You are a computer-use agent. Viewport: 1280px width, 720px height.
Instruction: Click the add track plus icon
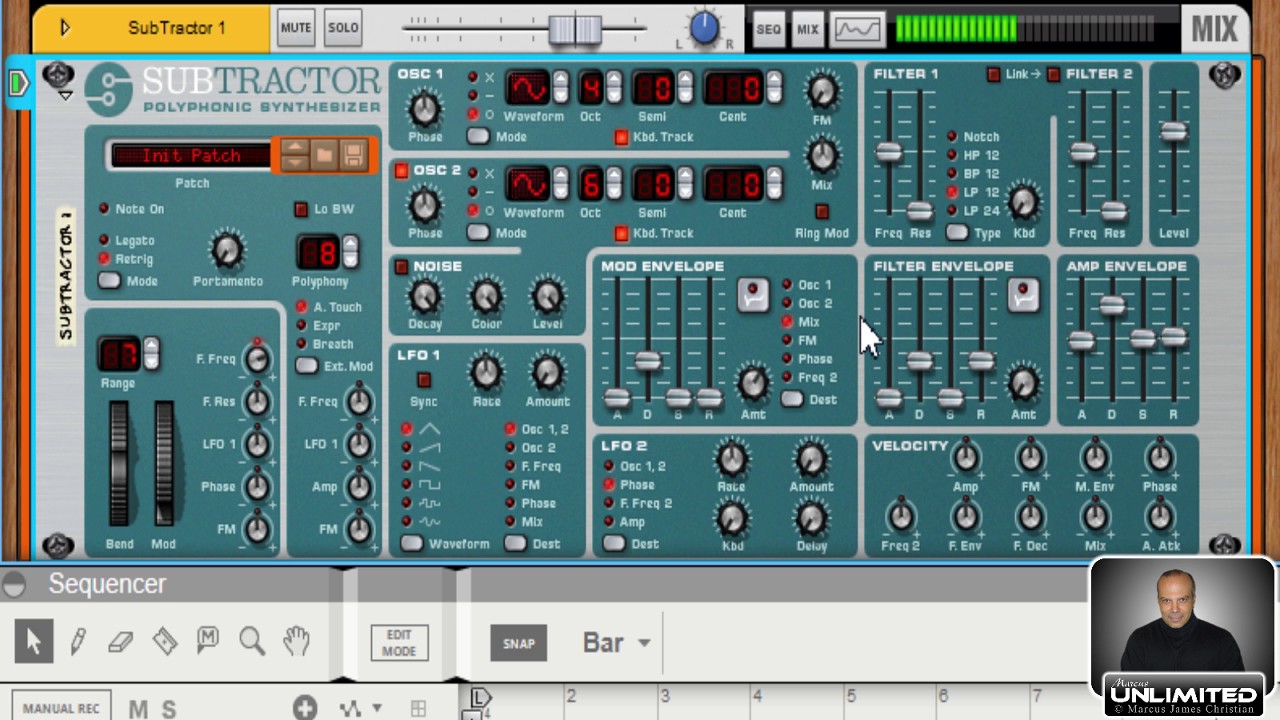point(305,708)
